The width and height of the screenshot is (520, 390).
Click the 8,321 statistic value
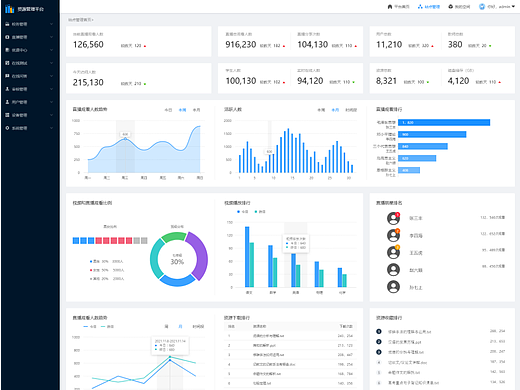[x=386, y=81]
